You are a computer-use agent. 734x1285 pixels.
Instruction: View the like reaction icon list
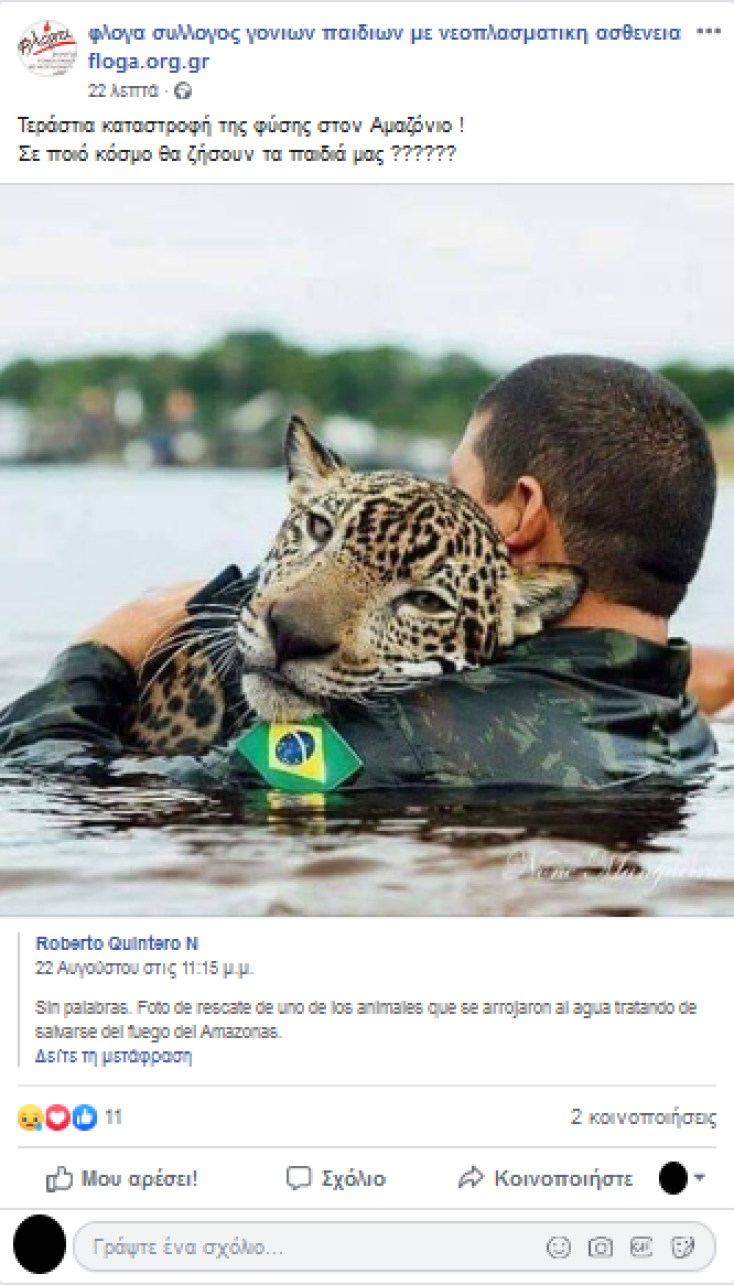[x=85, y=1117]
